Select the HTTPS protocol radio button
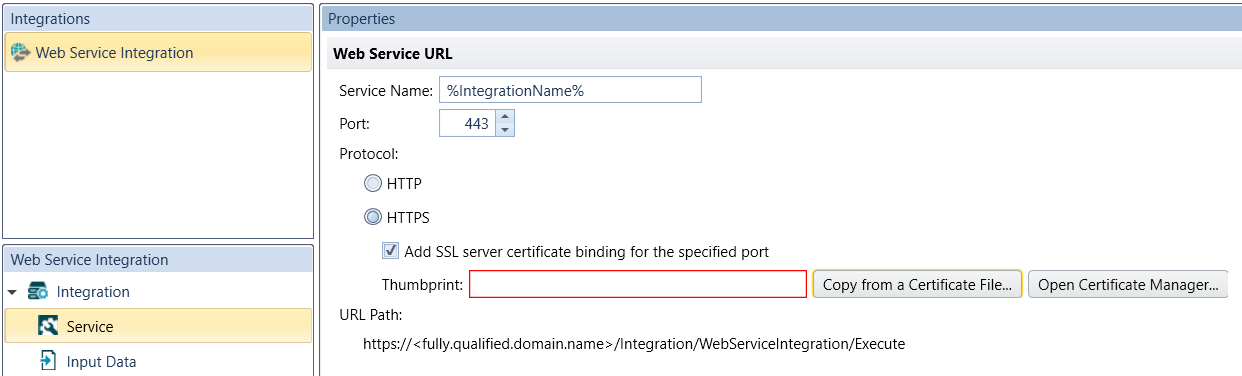 (373, 216)
